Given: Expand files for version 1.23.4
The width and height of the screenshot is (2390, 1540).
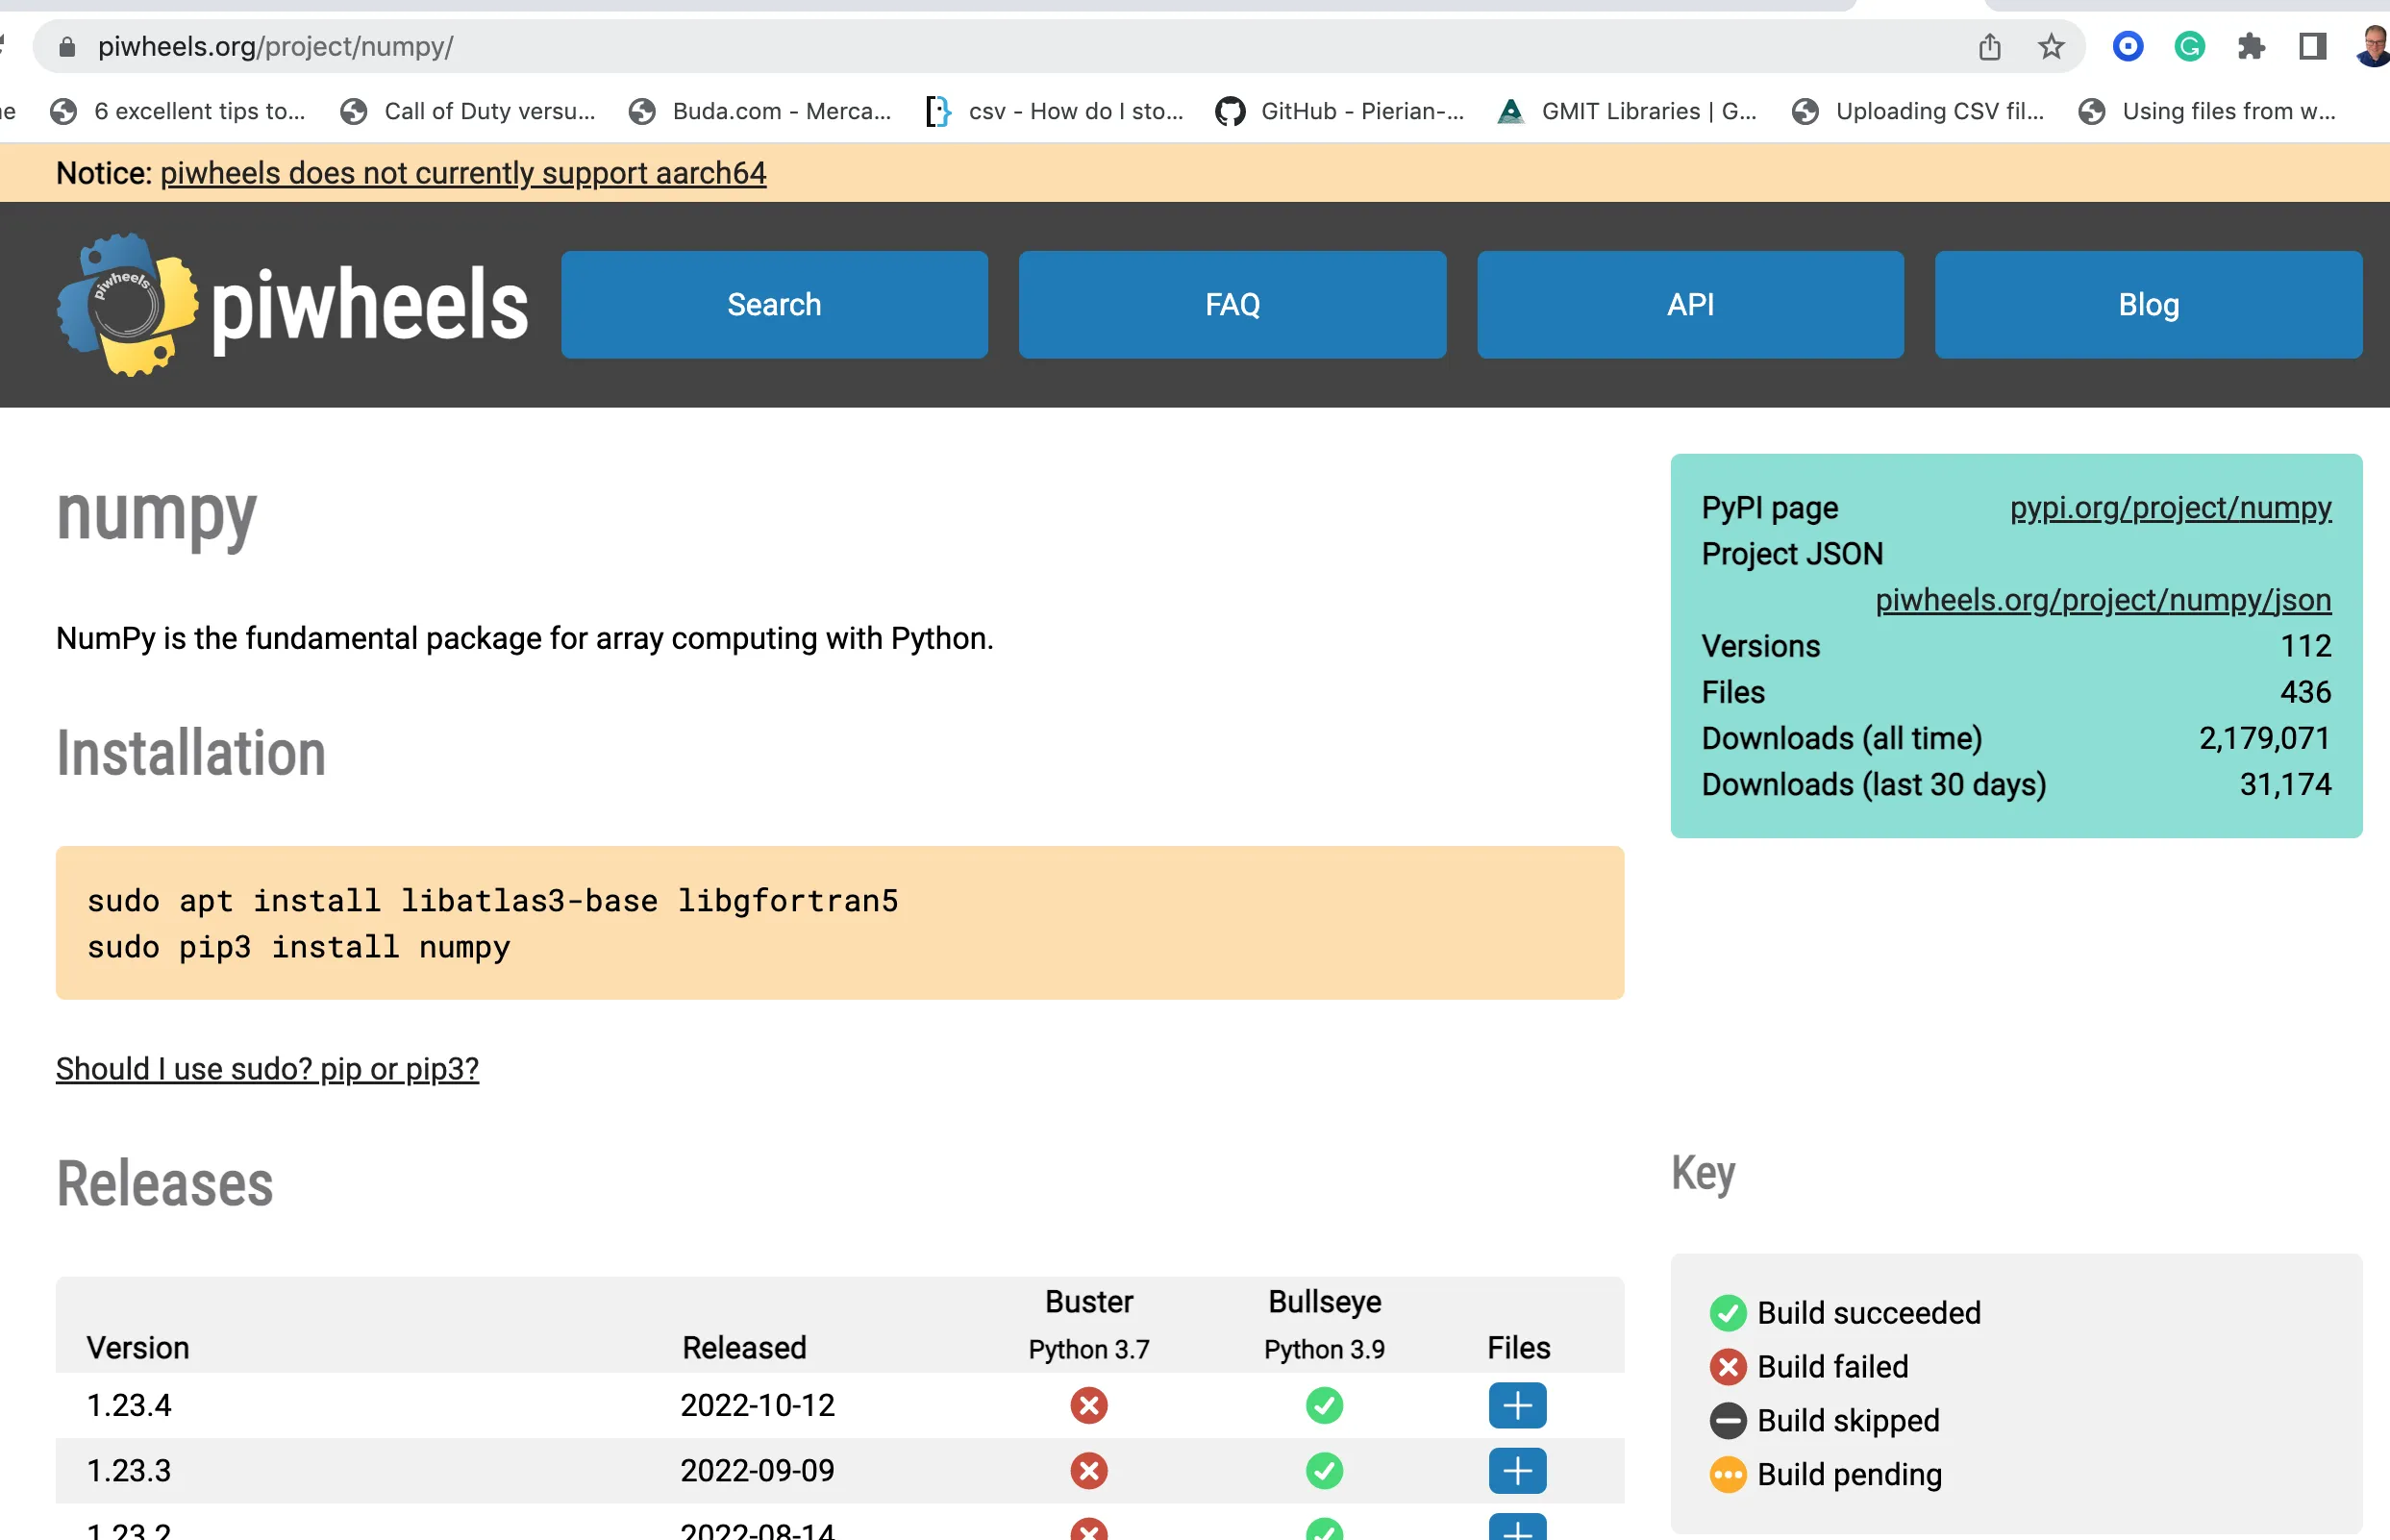Looking at the screenshot, I should coord(1517,1405).
